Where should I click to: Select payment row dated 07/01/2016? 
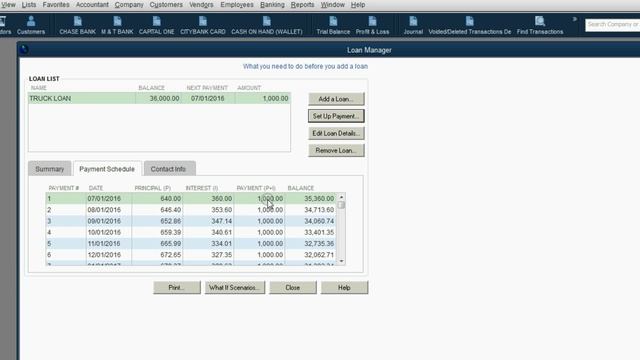point(191,198)
